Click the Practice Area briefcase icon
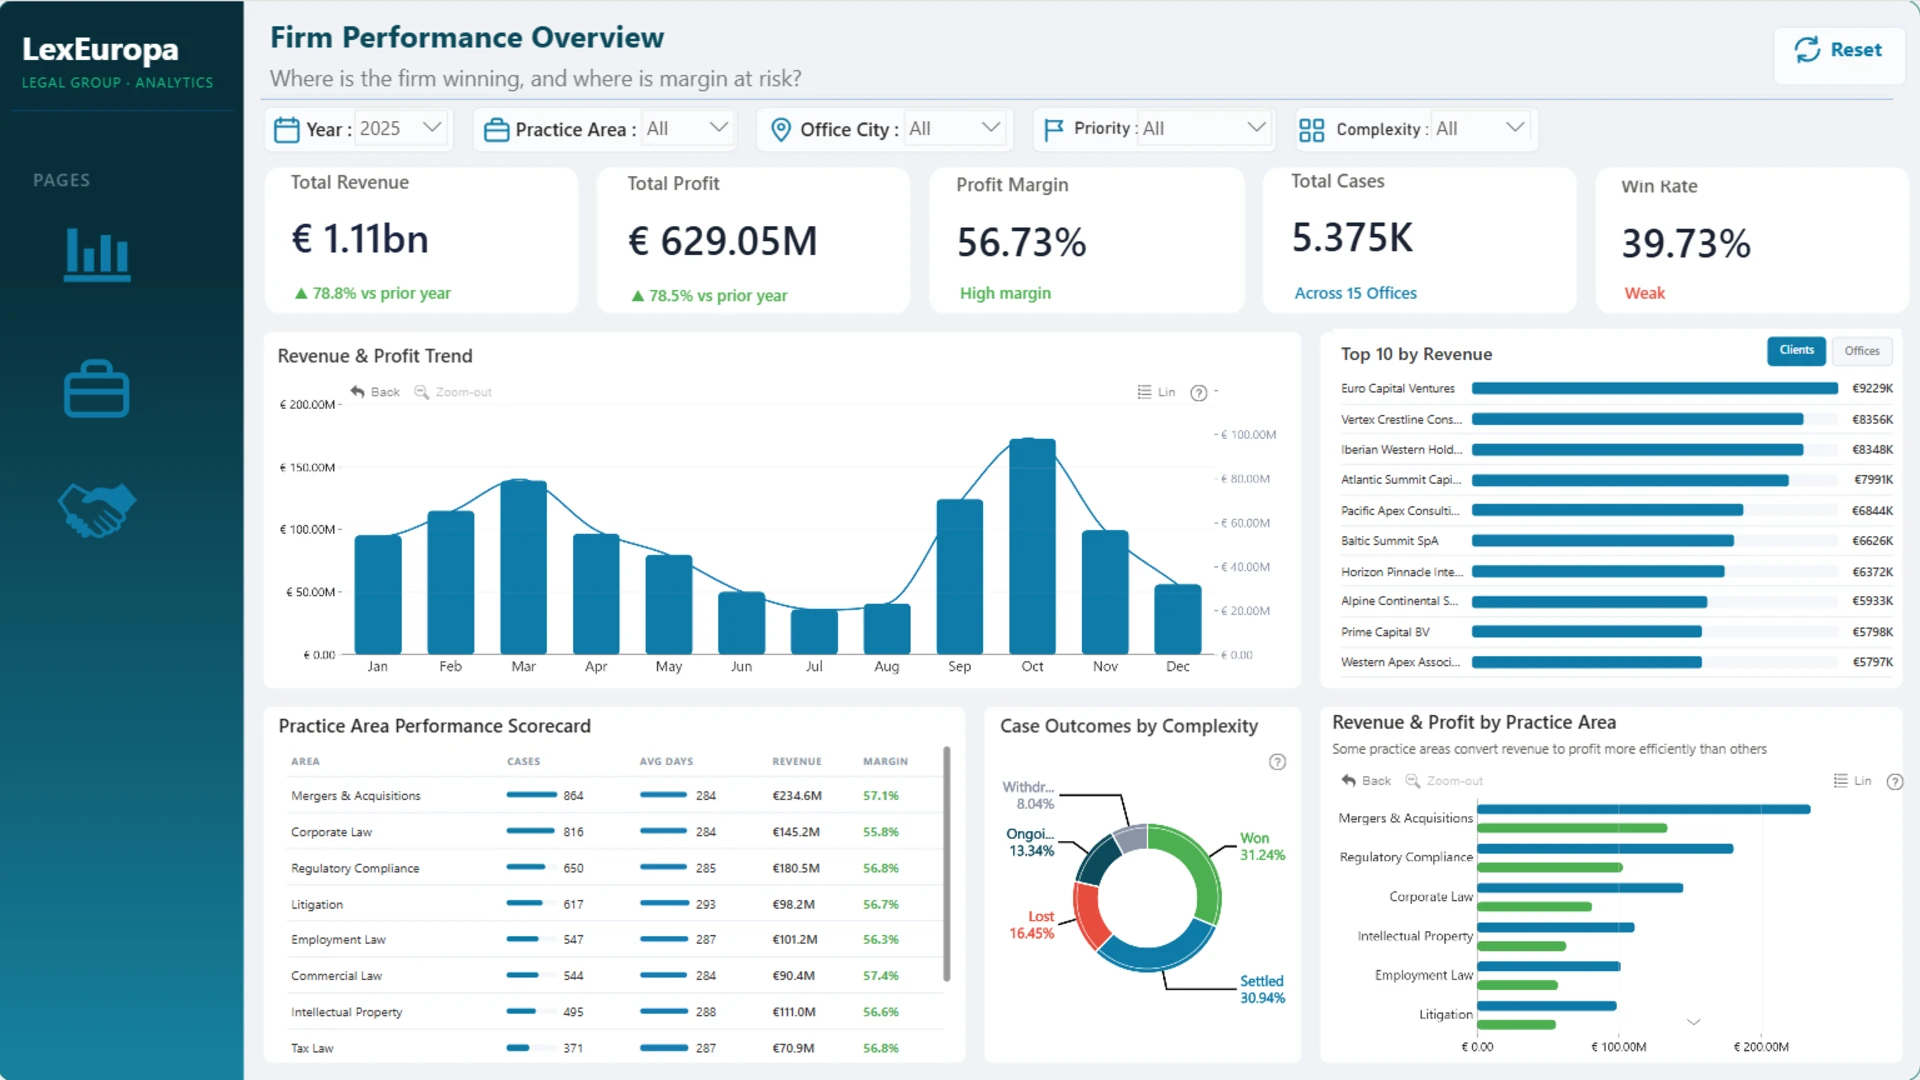This screenshot has height=1080, width=1920. click(497, 130)
